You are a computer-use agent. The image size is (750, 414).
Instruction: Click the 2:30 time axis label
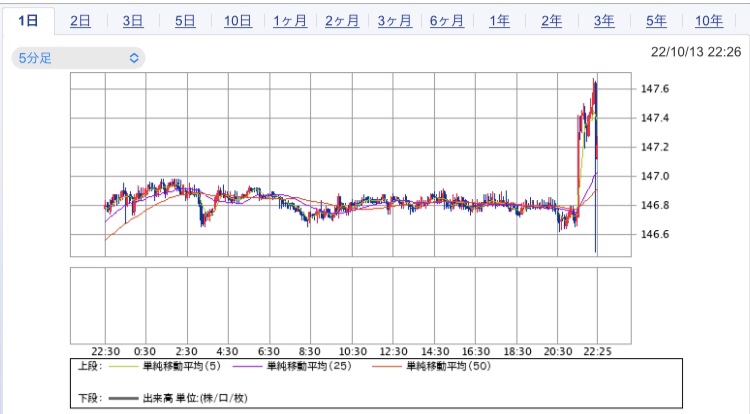pos(186,352)
